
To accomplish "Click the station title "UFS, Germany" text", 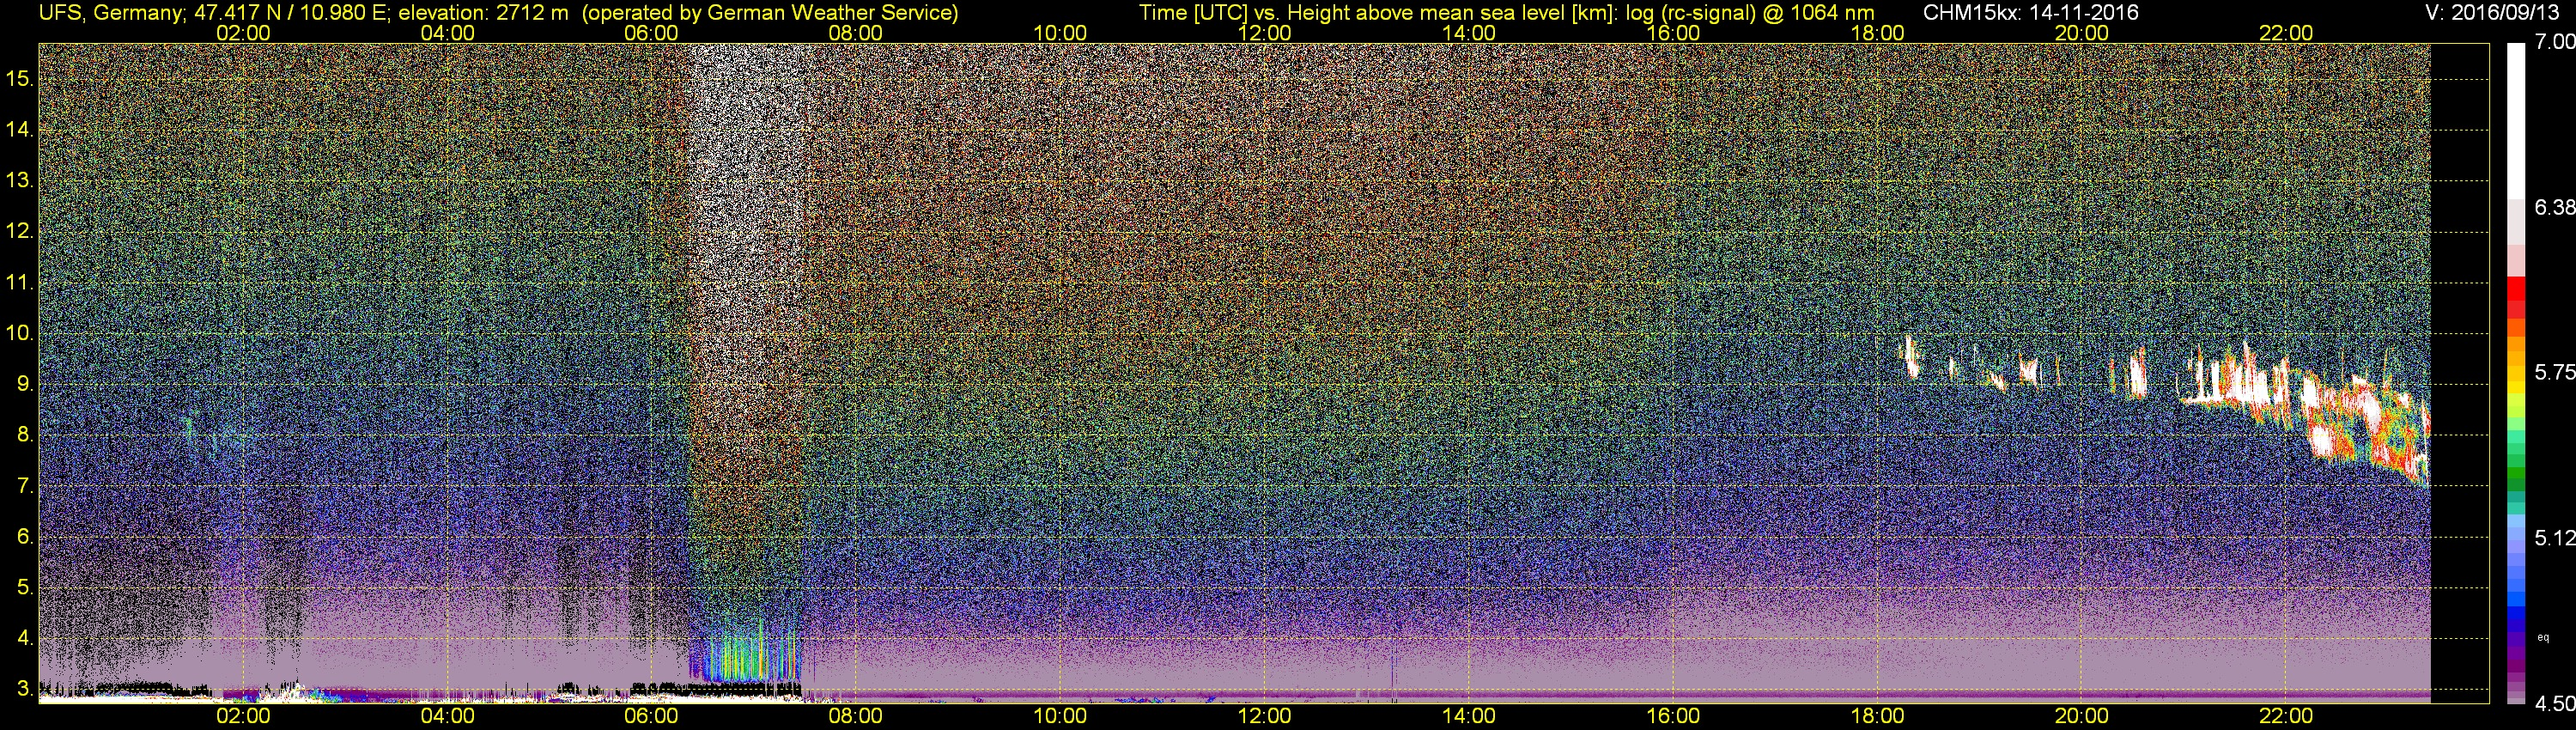I will click(x=109, y=13).
